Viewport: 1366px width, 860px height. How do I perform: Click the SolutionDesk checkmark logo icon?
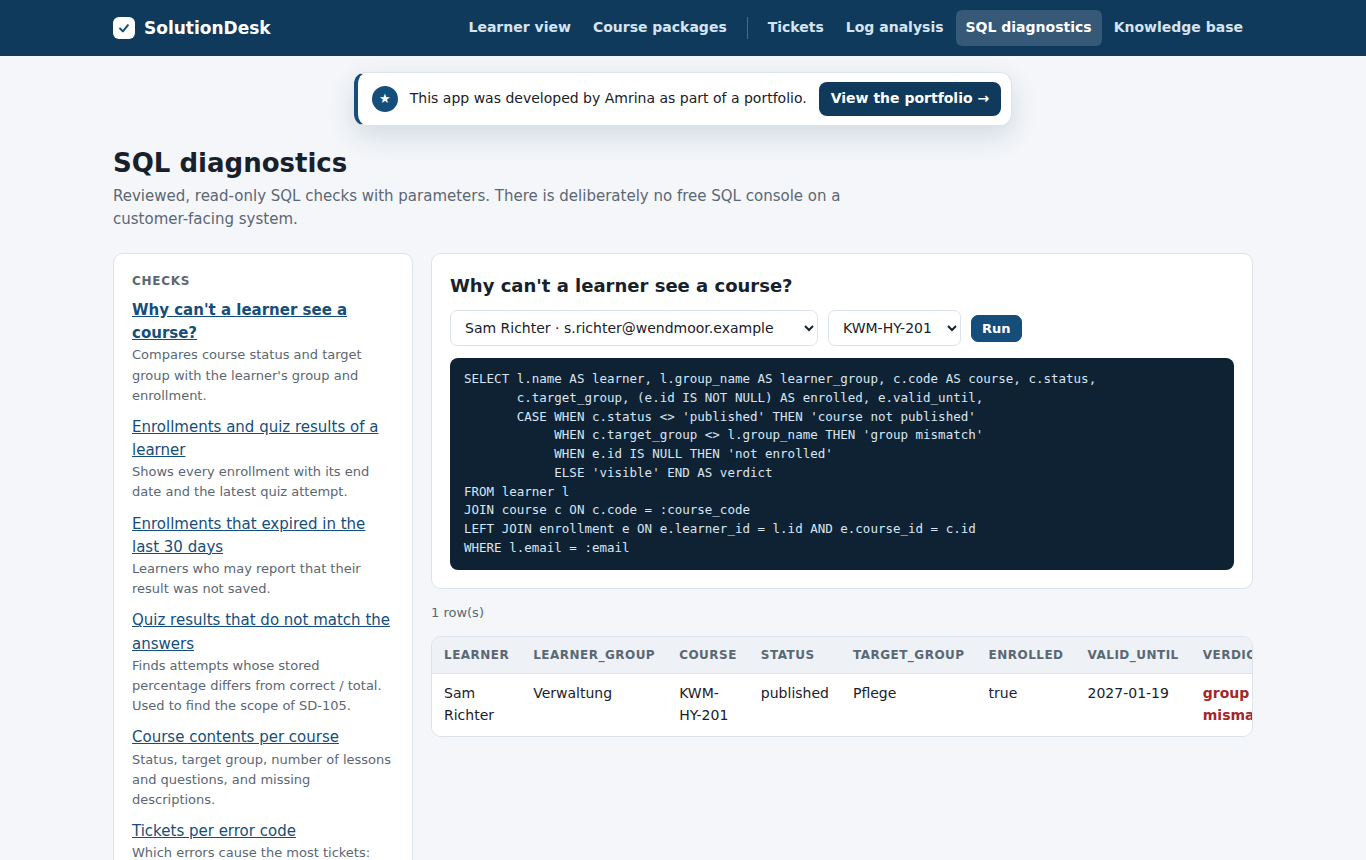(x=124, y=28)
